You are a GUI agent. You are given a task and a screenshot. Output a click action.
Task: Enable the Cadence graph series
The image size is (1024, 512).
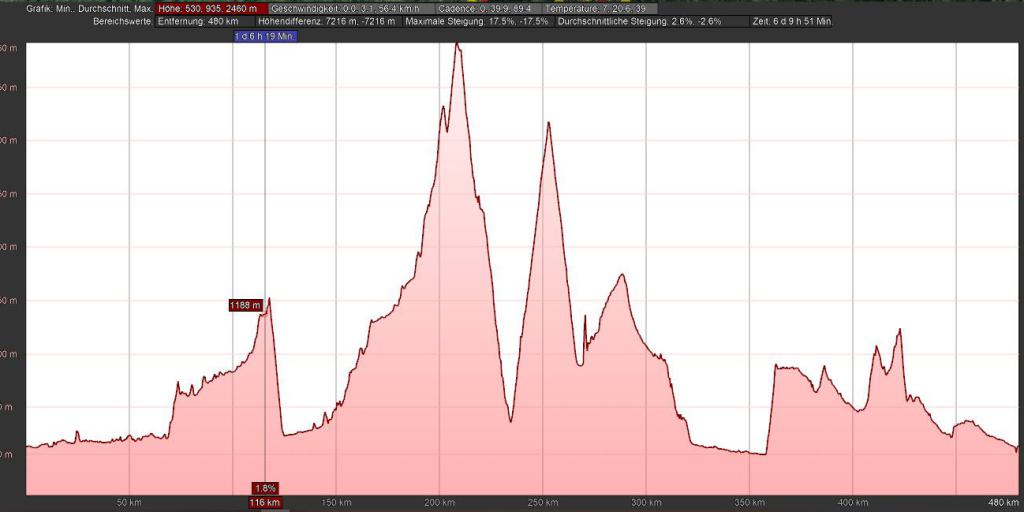coord(484,8)
